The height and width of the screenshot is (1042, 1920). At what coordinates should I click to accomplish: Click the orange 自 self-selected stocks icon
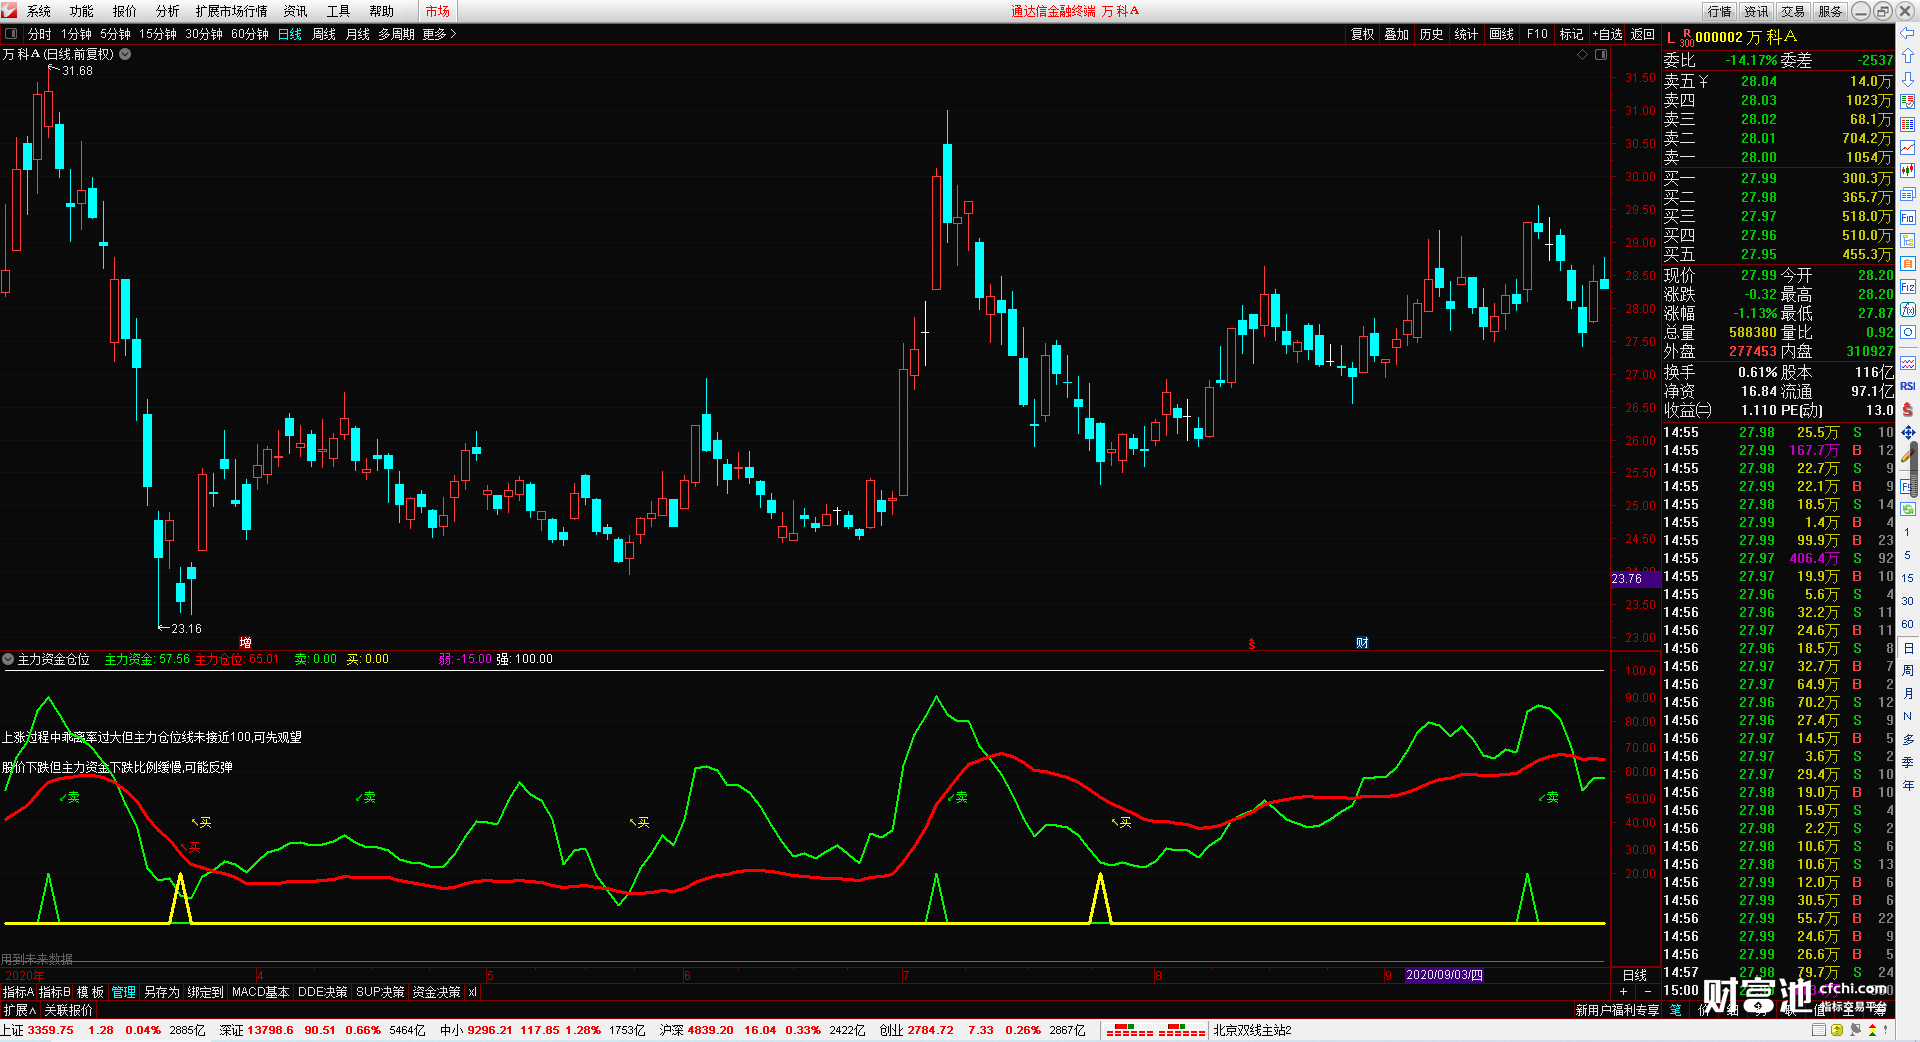(1908, 263)
